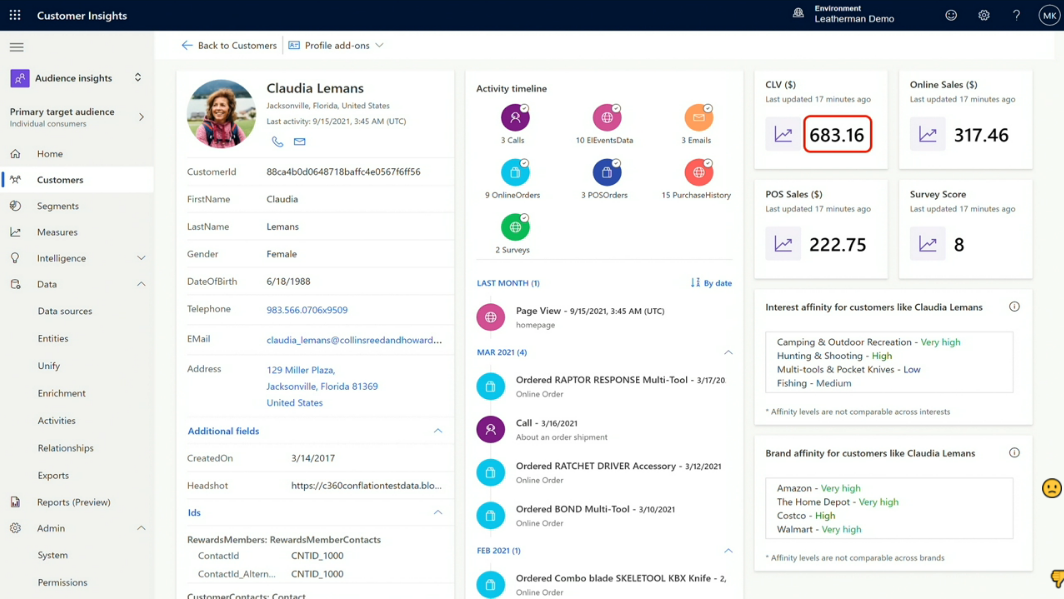Click the claudia_lemans email address link
This screenshot has width=1064, height=599.
point(354,340)
